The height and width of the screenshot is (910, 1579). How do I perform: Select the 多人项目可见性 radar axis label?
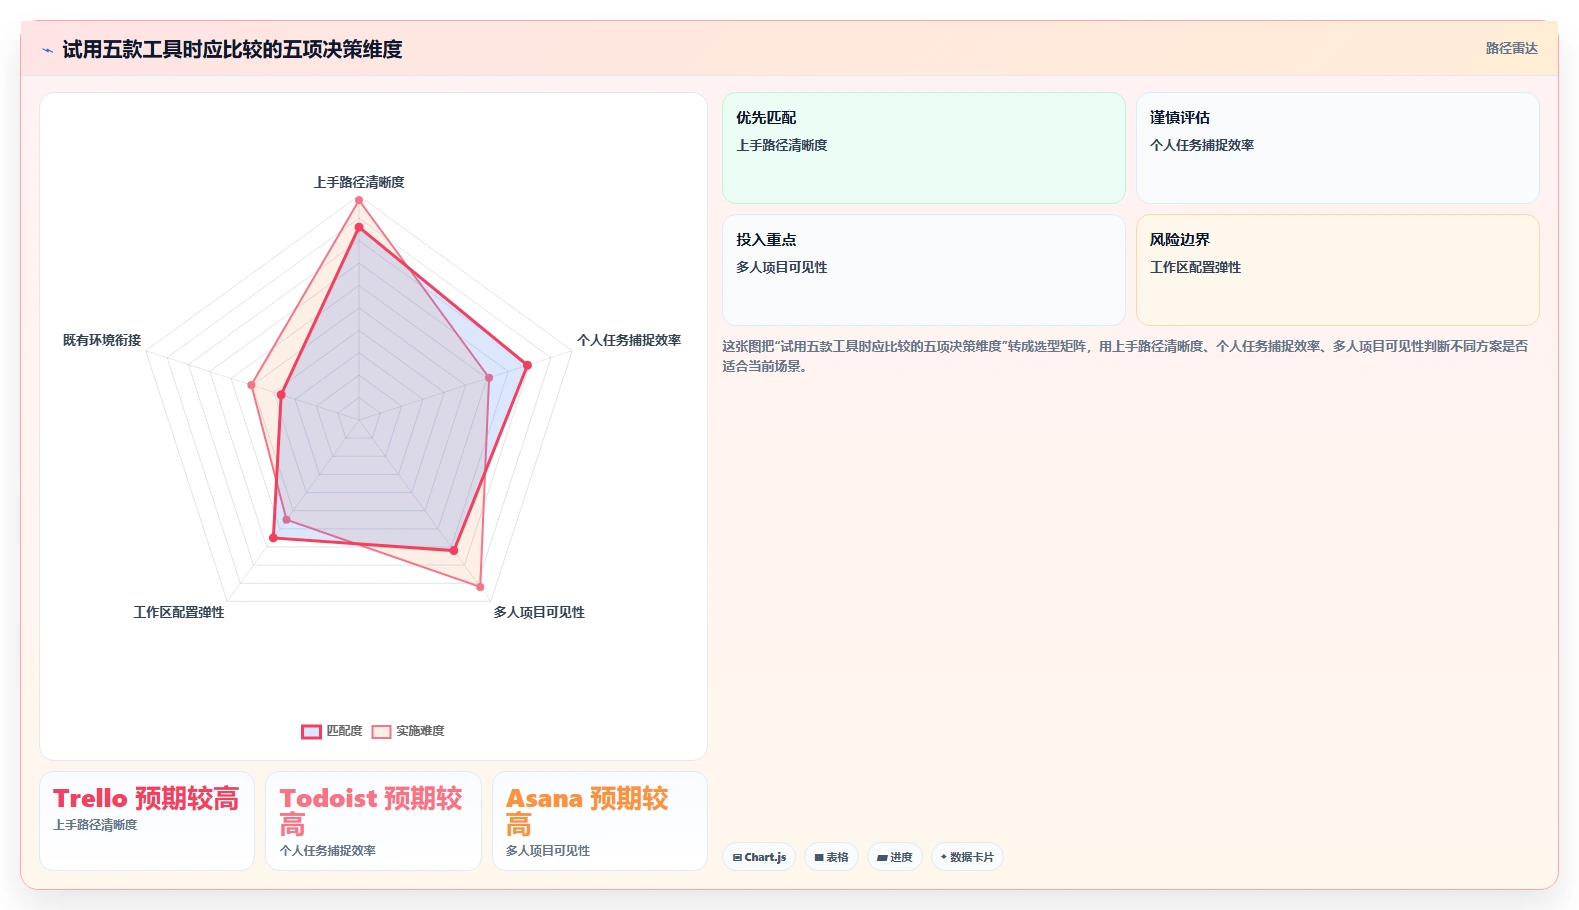539,612
